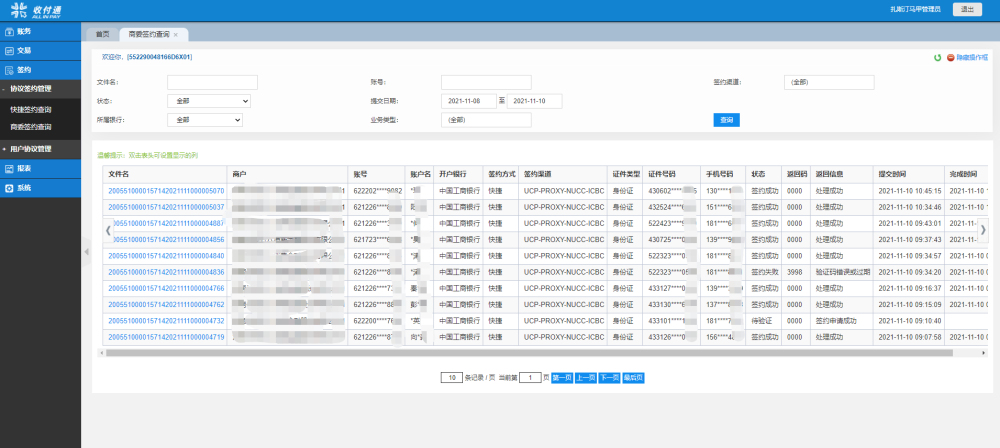
Task: Click the 返回信息 column header
Action: point(841,174)
